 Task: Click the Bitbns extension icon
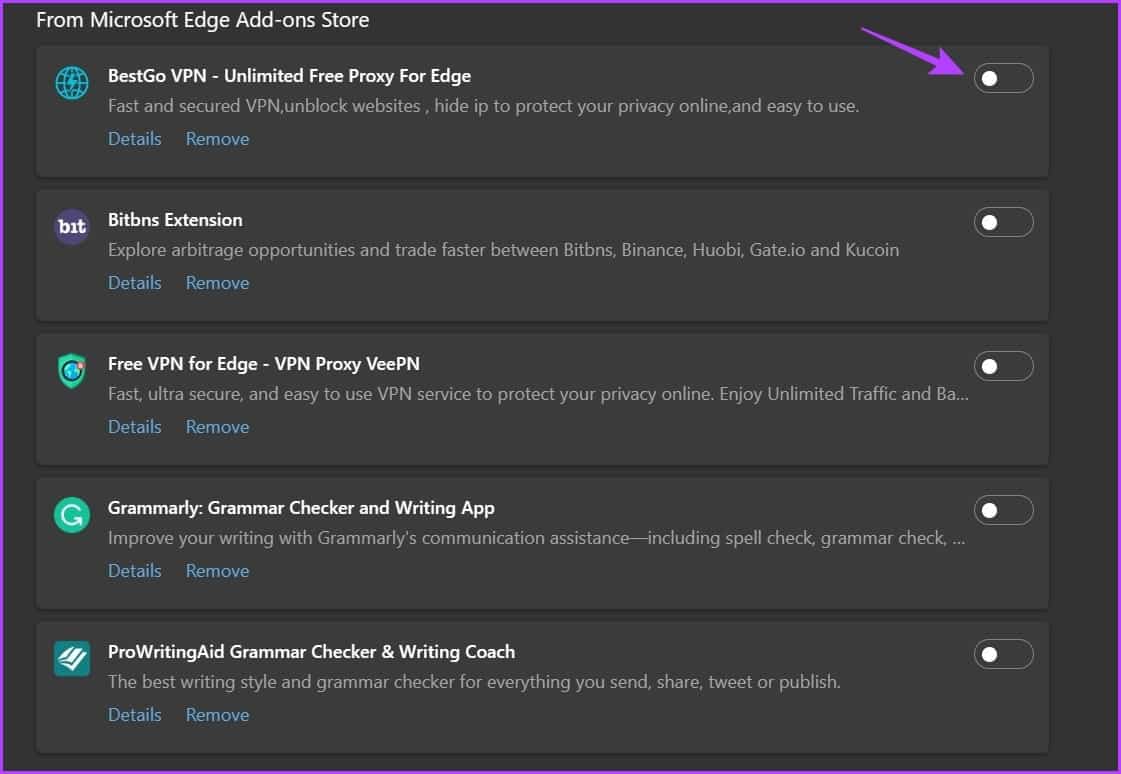(x=72, y=227)
